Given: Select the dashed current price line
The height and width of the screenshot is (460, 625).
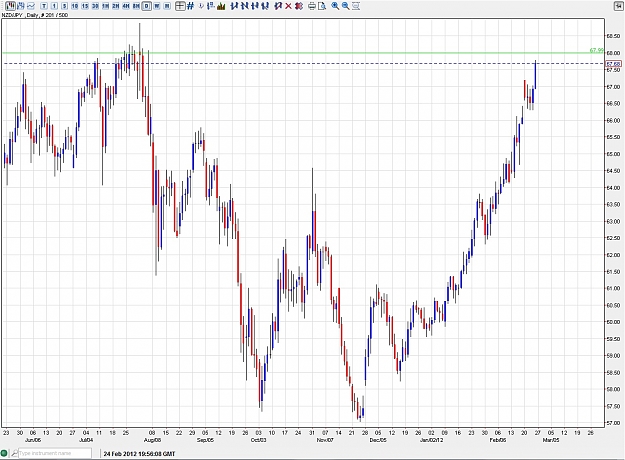Looking at the screenshot, I should click(x=303, y=63).
